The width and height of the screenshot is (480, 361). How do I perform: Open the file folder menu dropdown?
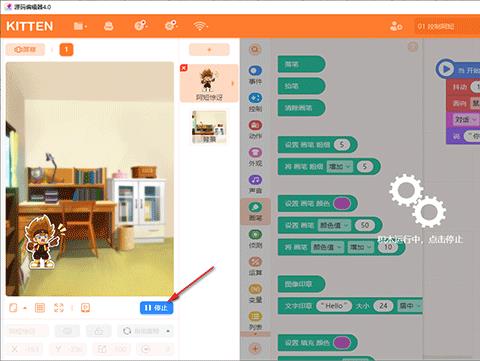80,26
